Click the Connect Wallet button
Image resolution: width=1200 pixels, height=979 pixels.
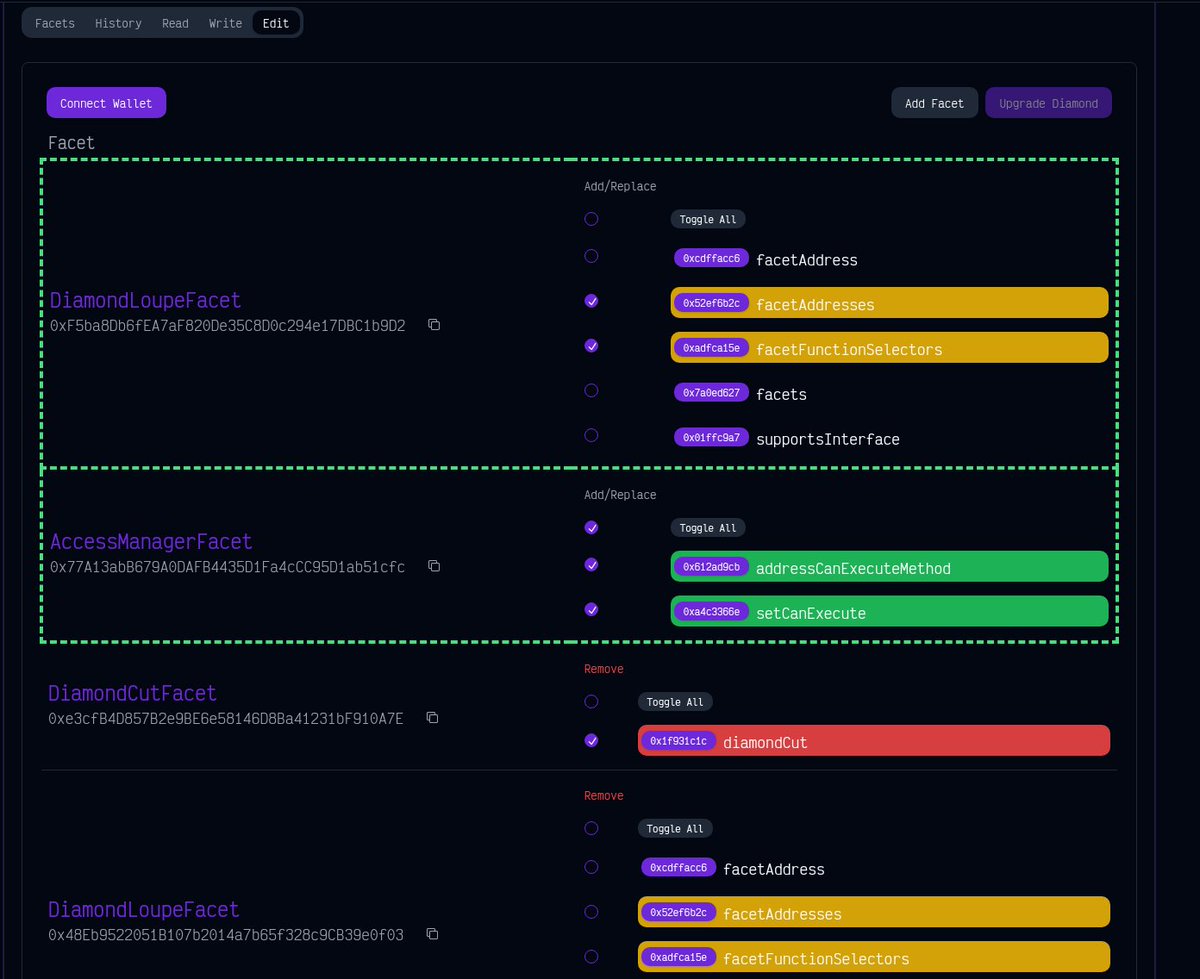point(106,102)
